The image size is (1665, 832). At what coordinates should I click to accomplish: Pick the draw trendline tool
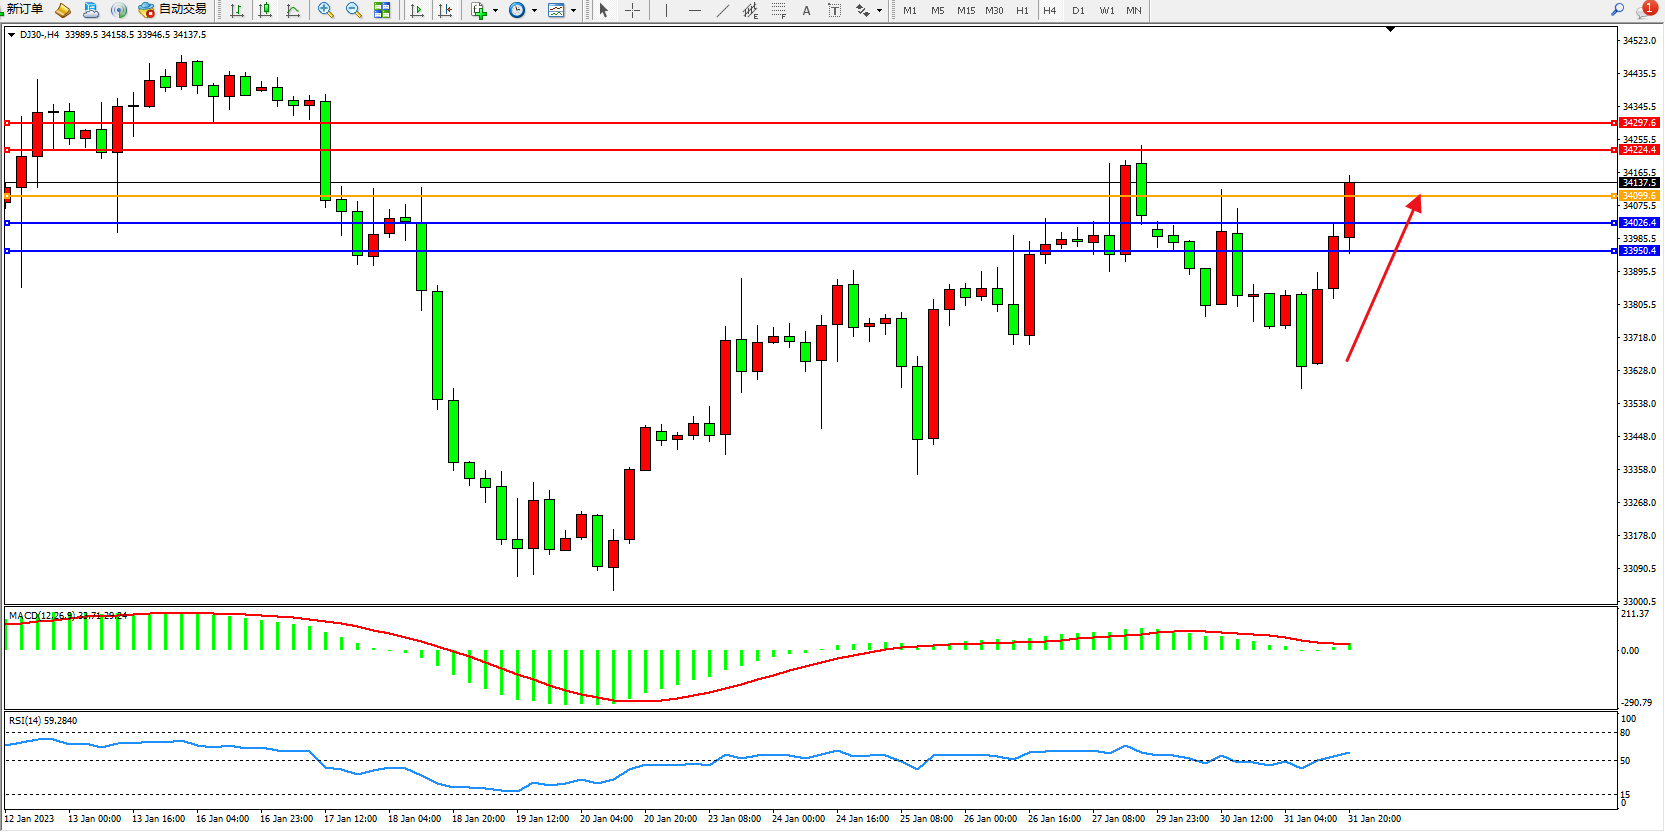[722, 10]
